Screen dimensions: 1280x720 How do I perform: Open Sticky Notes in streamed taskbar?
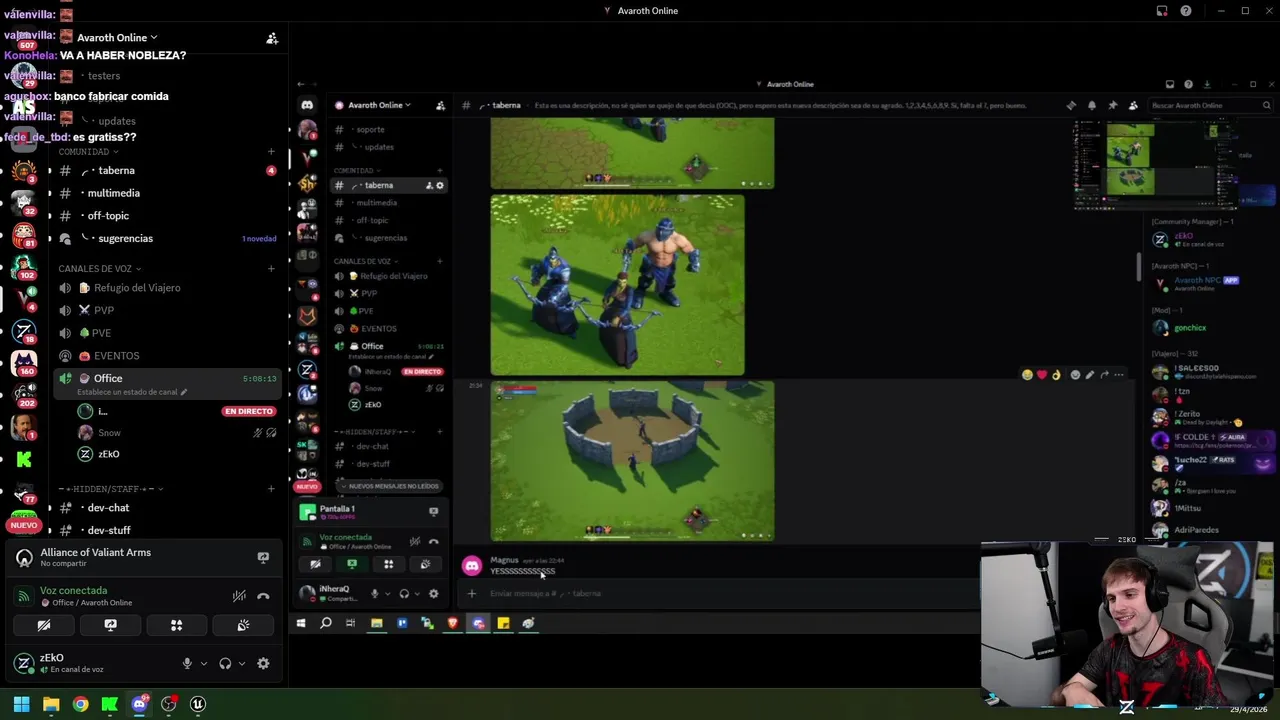point(503,623)
